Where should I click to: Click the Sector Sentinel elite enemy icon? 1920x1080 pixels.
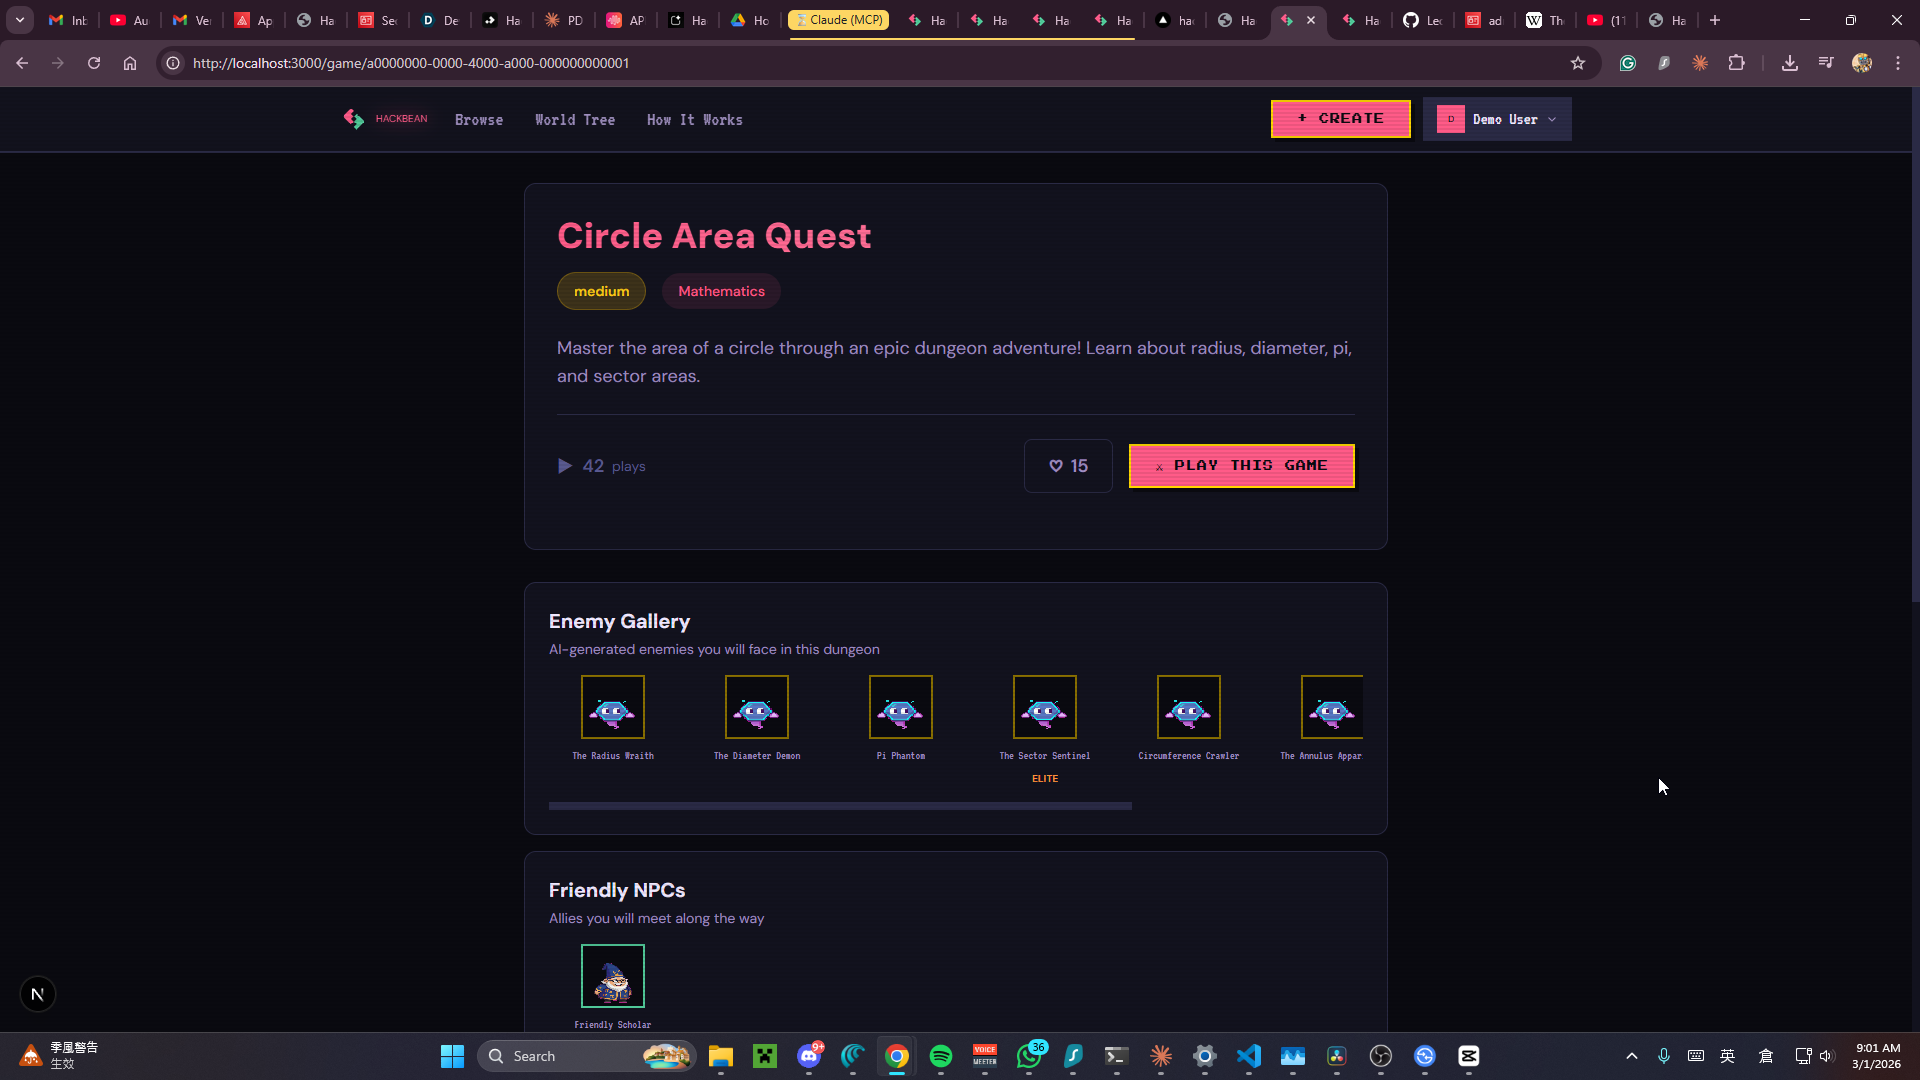(x=1045, y=707)
